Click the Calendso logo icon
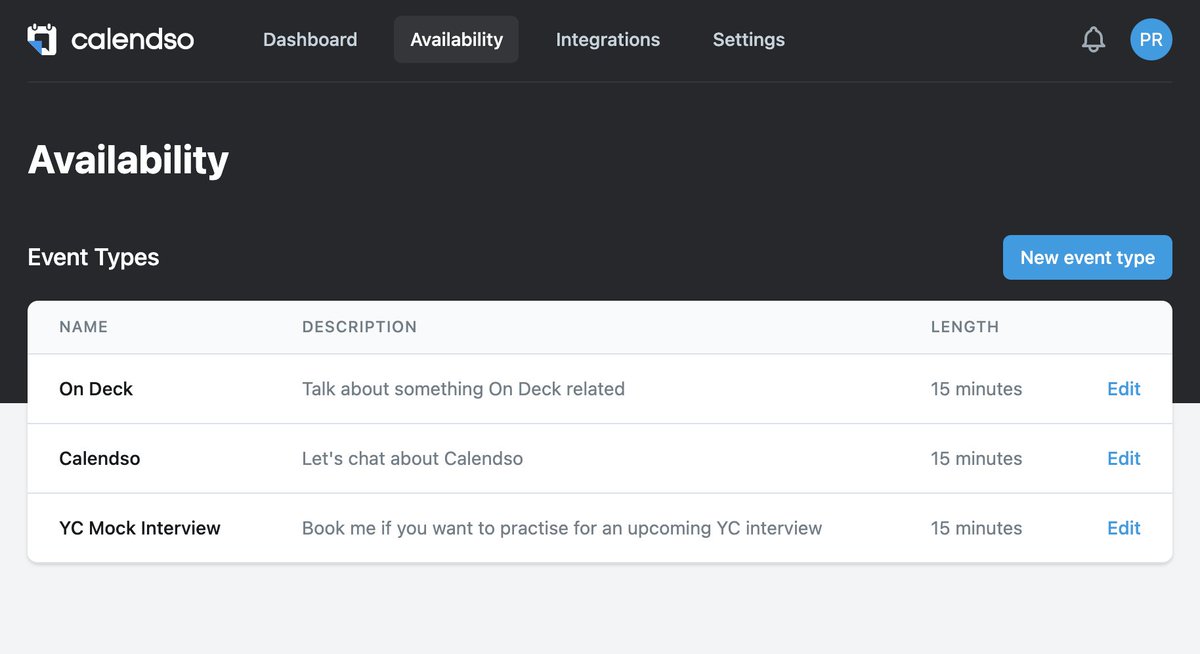The image size is (1200, 654). (x=42, y=39)
